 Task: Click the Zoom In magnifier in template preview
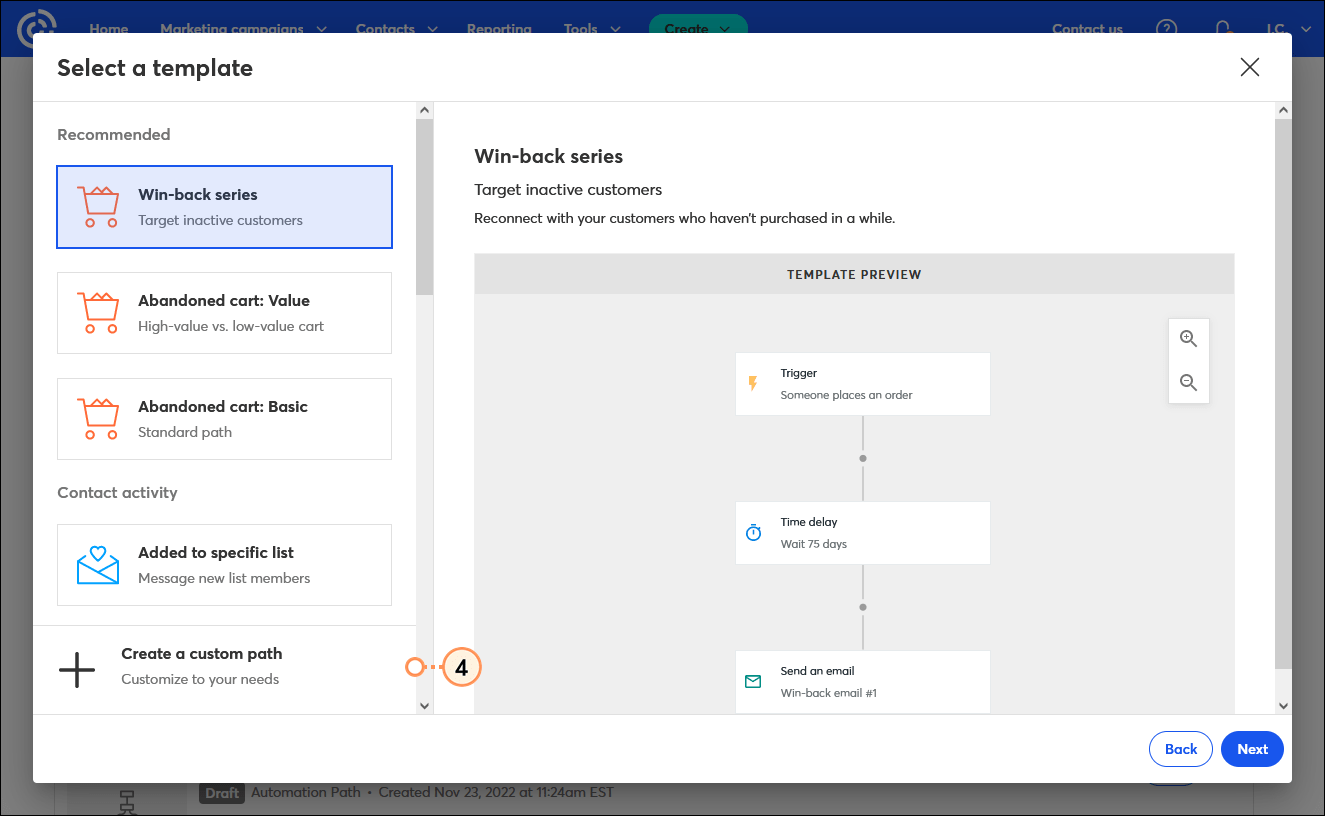pos(1188,338)
